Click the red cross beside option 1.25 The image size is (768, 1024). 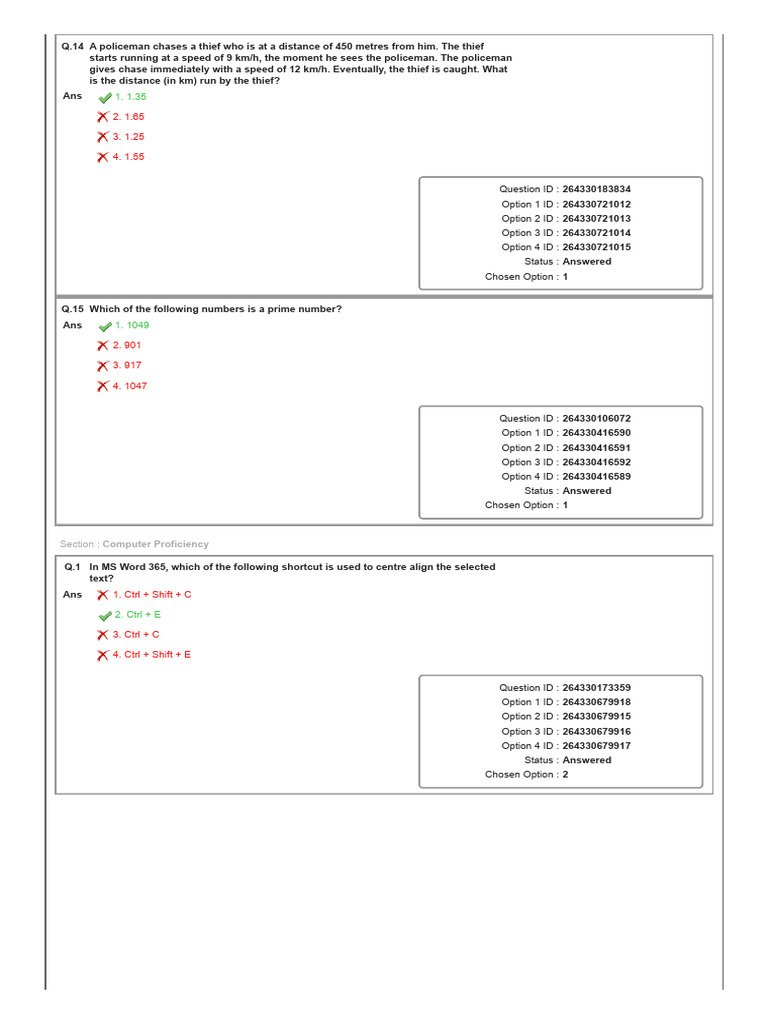pyautogui.click(x=103, y=137)
